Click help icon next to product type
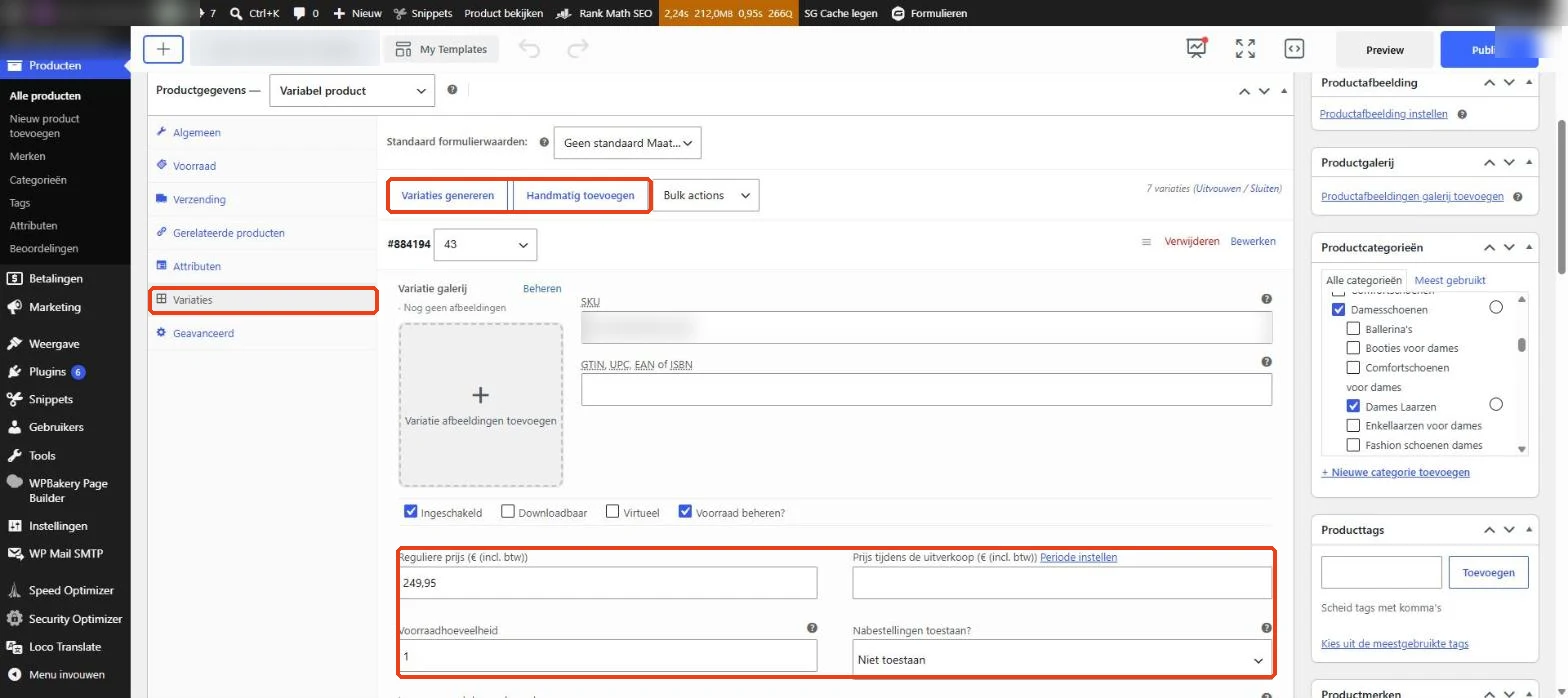Image resolution: width=1568 pixels, height=698 pixels. (x=452, y=90)
